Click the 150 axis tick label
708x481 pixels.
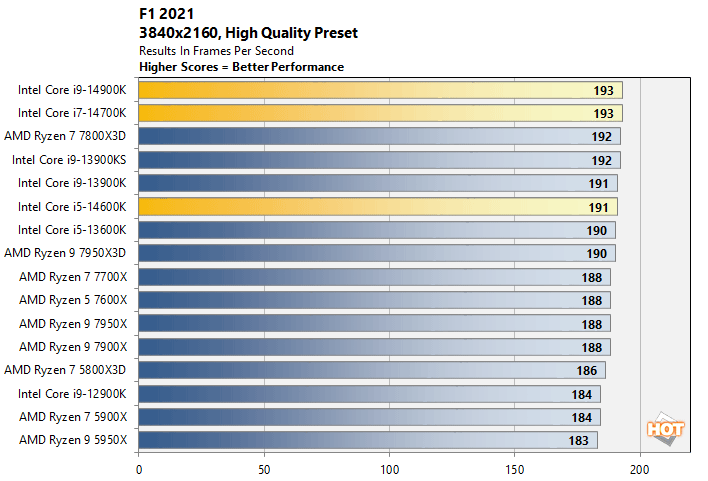(x=515, y=470)
